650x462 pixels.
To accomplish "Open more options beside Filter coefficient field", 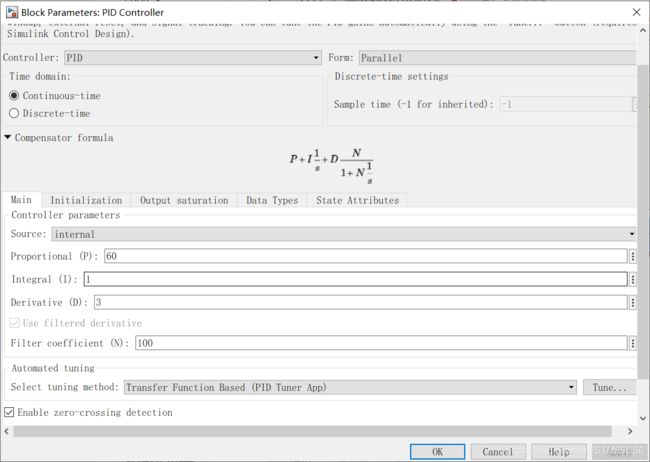I will 633,343.
